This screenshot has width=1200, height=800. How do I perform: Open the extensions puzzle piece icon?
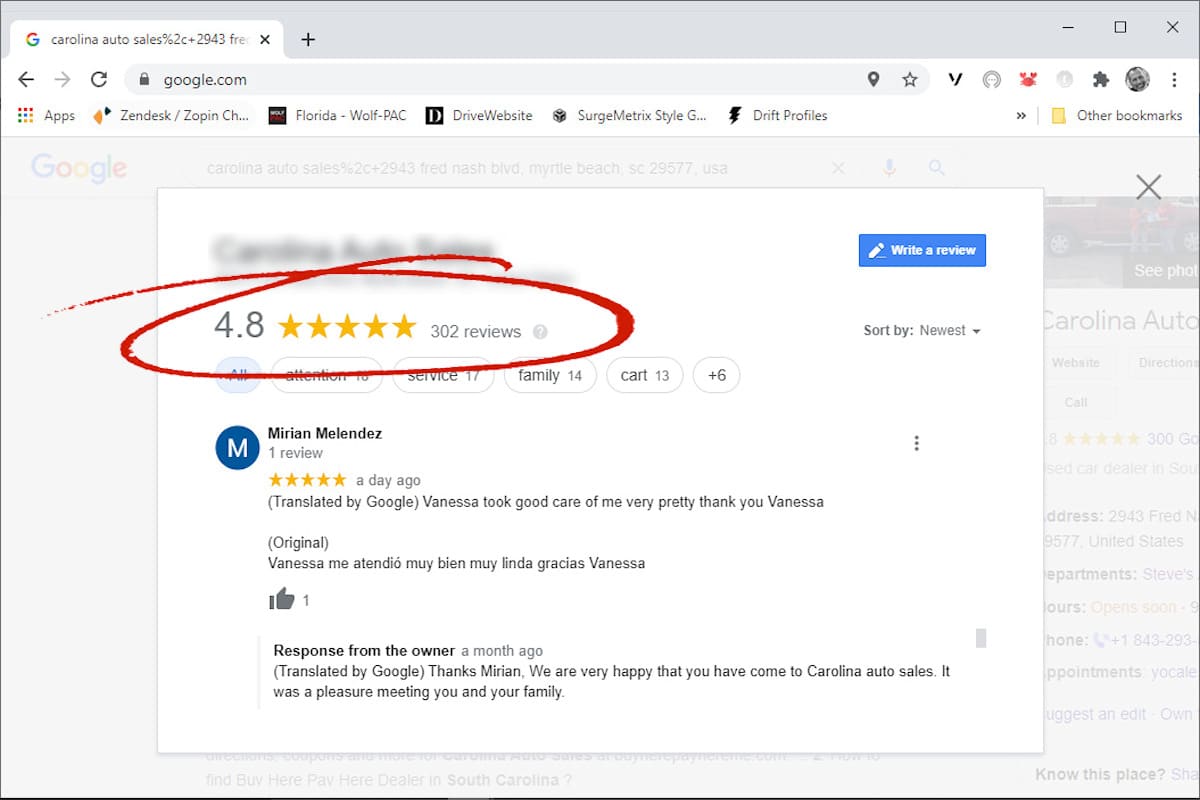coord(1100,79)
